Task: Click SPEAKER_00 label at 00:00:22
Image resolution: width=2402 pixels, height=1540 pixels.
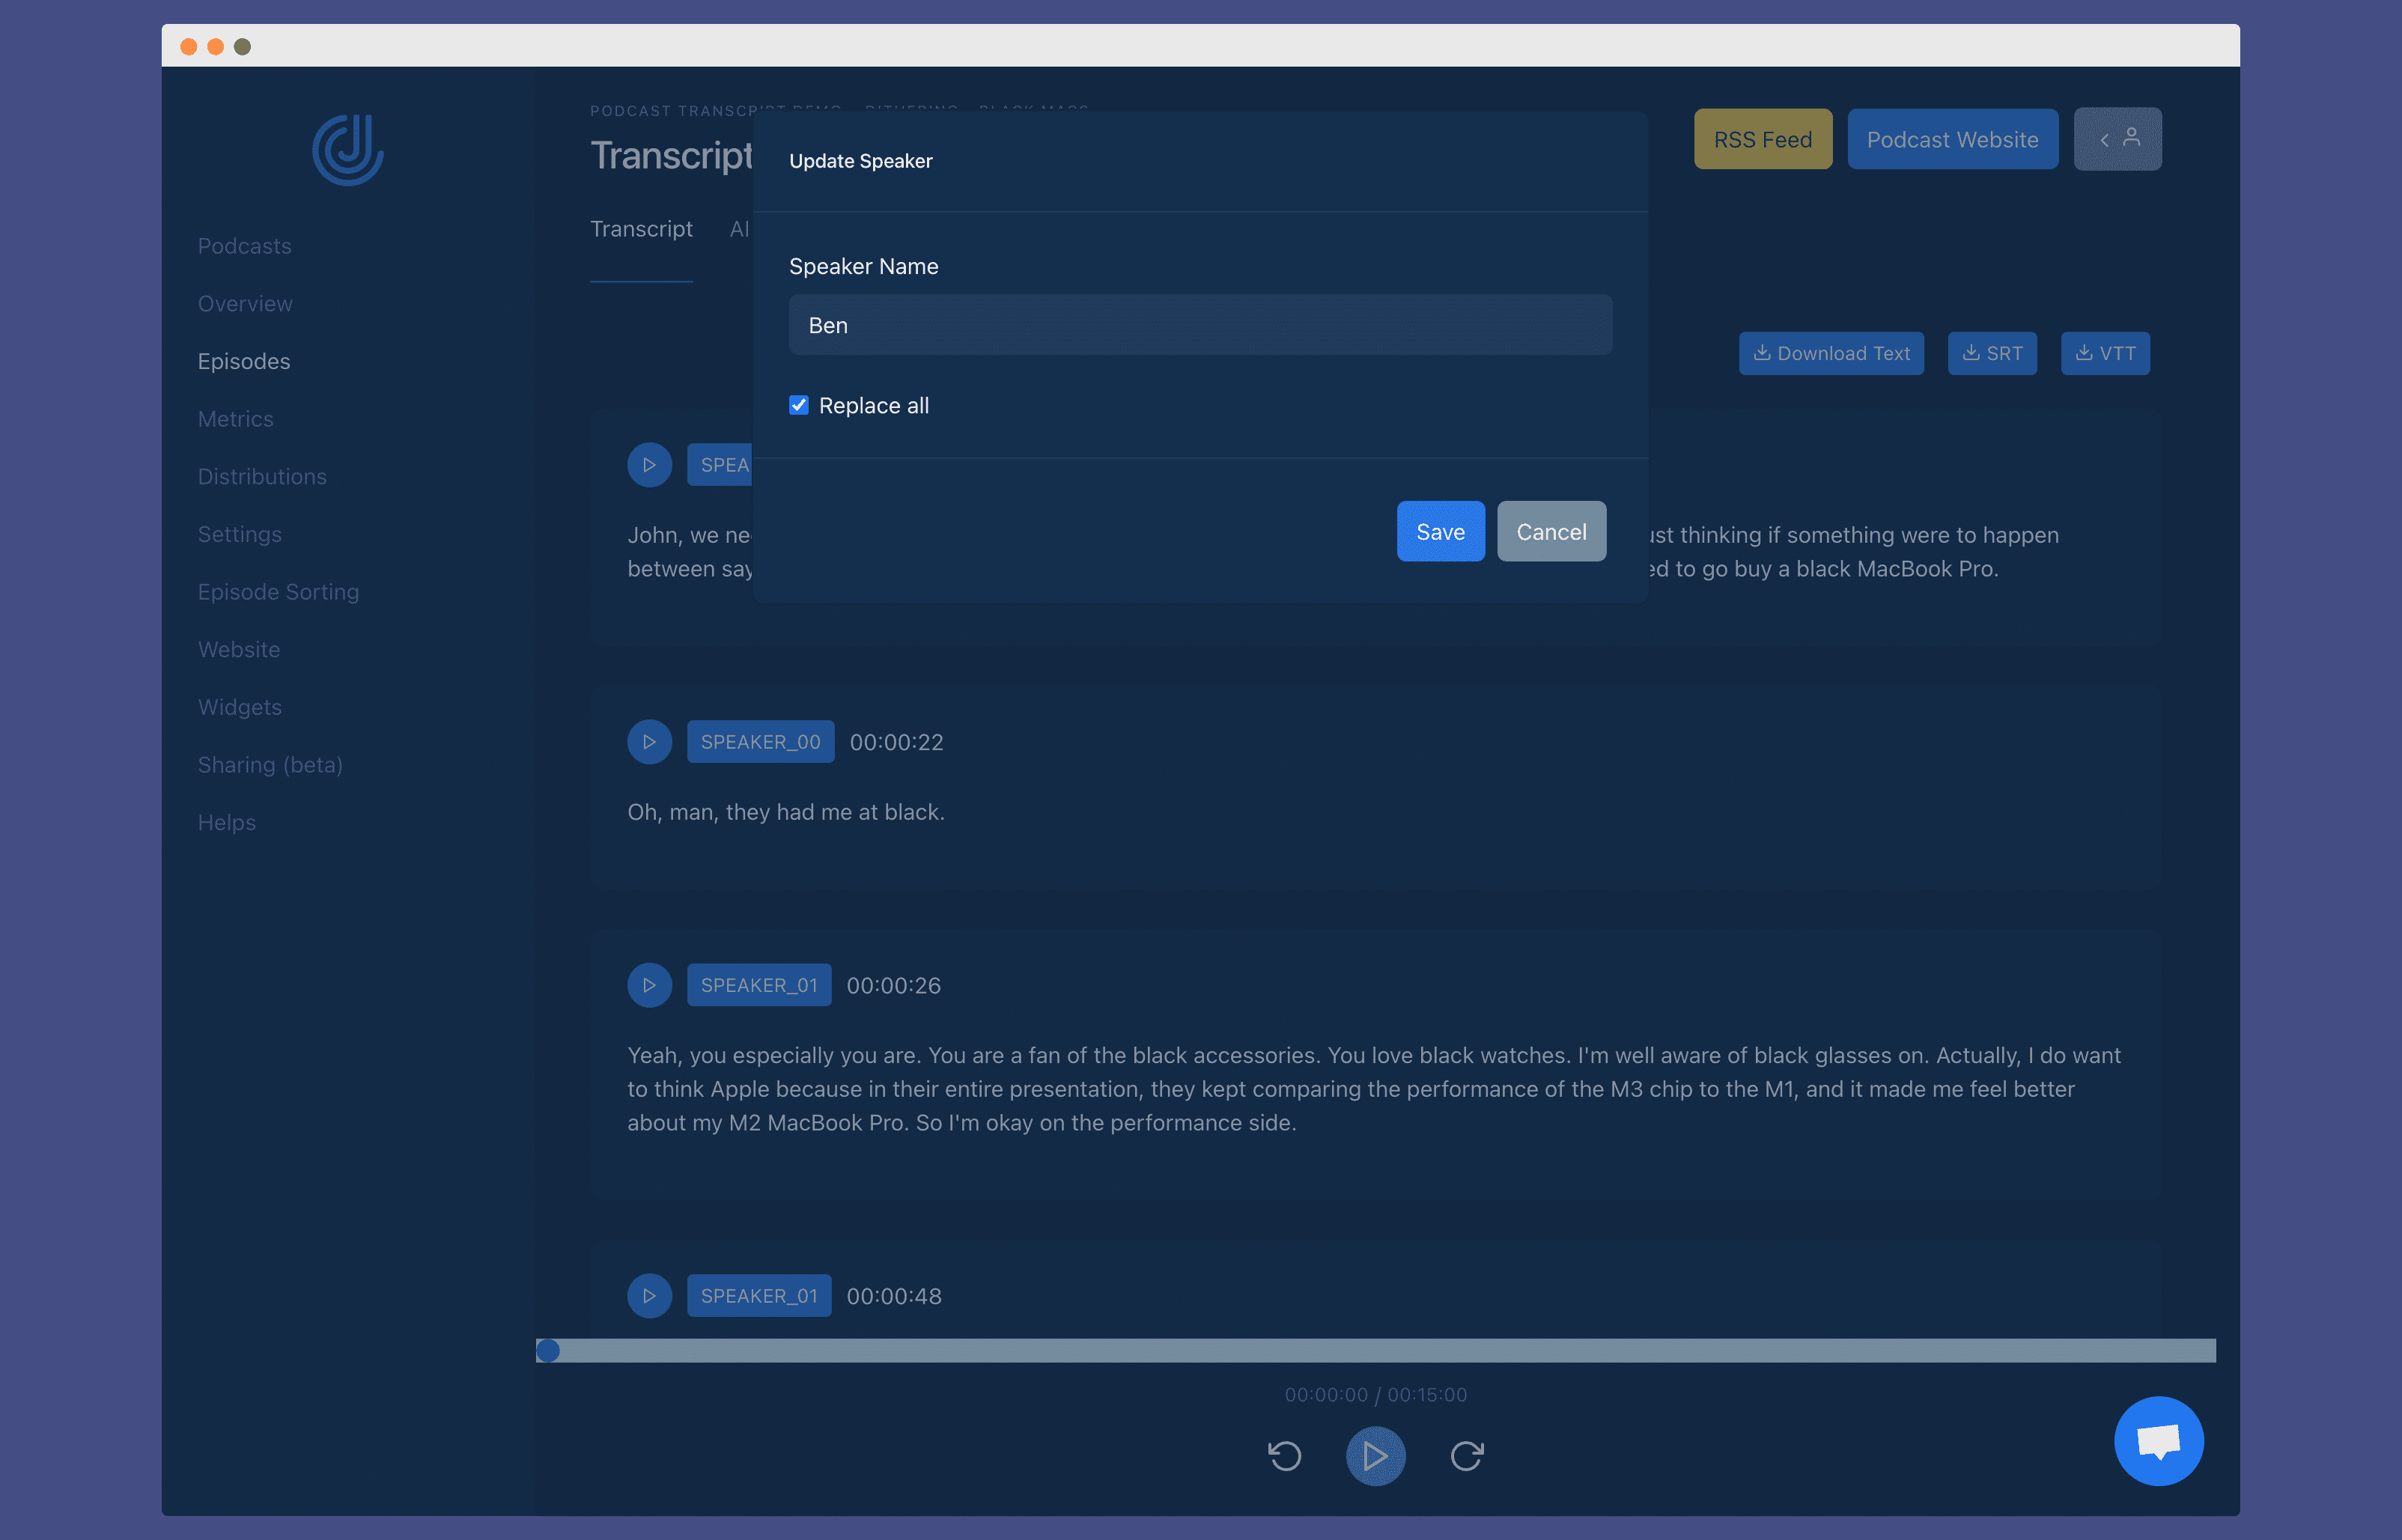Action: 760,742
